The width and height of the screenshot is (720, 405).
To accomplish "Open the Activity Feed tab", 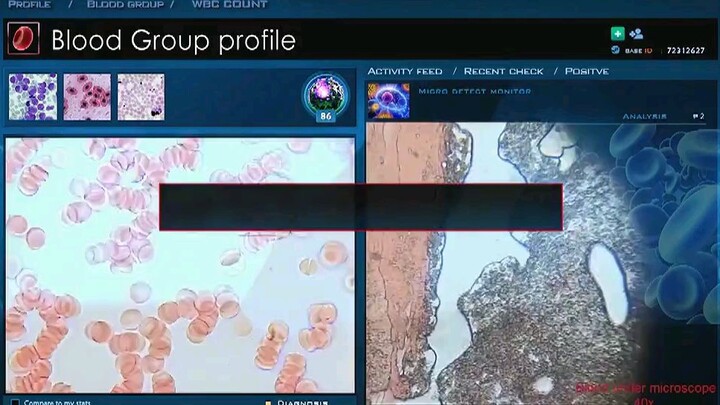I will click(405, 71).
